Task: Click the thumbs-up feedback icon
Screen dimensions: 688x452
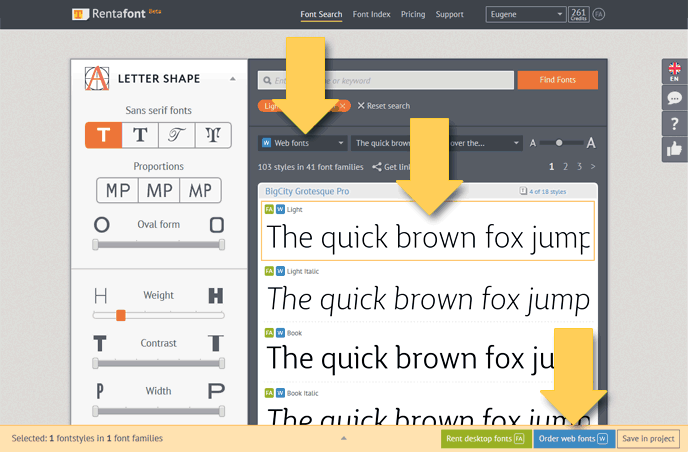Action: point(674,149)
